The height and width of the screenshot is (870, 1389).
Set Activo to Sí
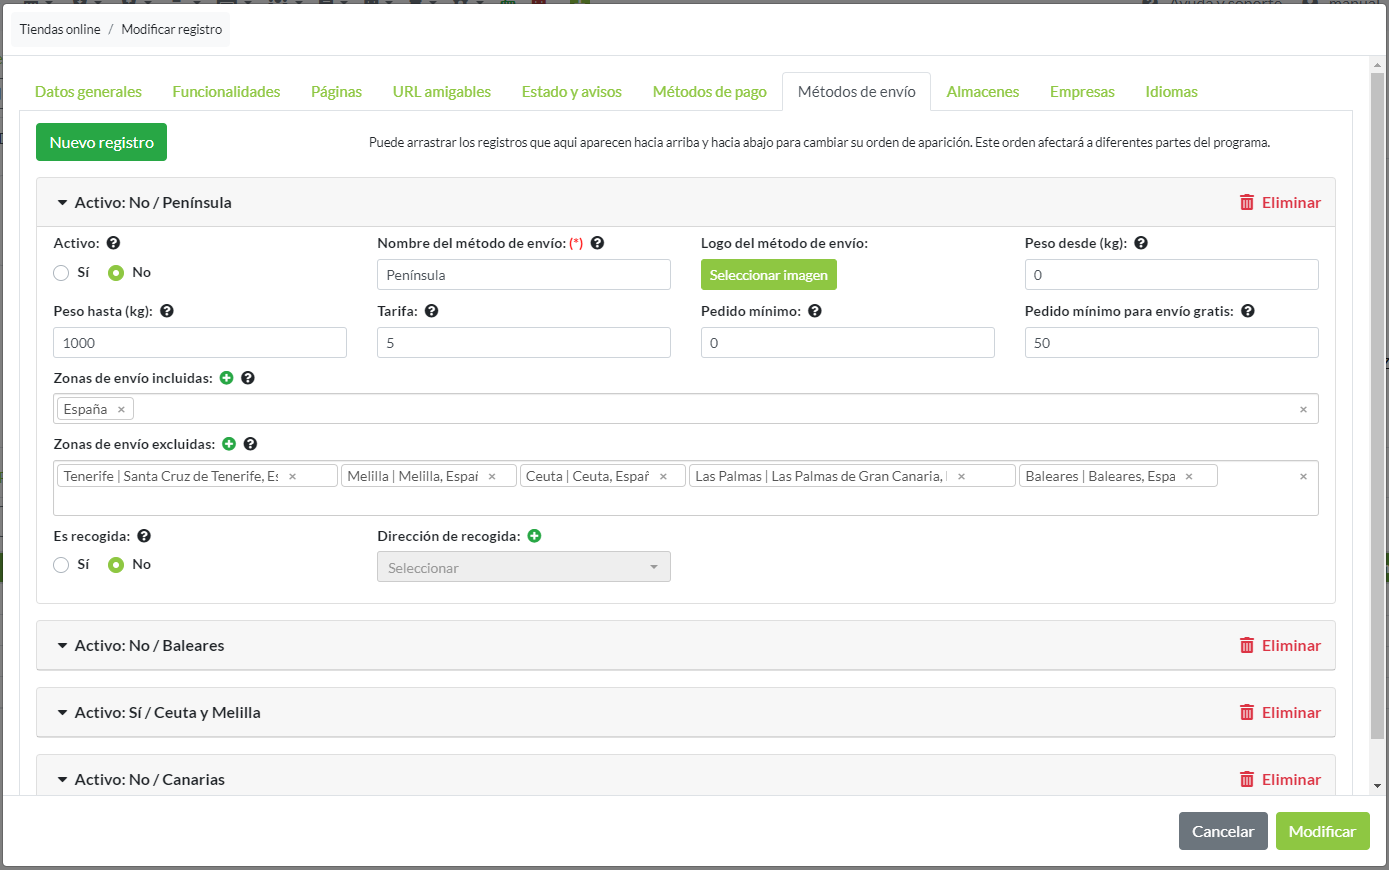[62, 273]
